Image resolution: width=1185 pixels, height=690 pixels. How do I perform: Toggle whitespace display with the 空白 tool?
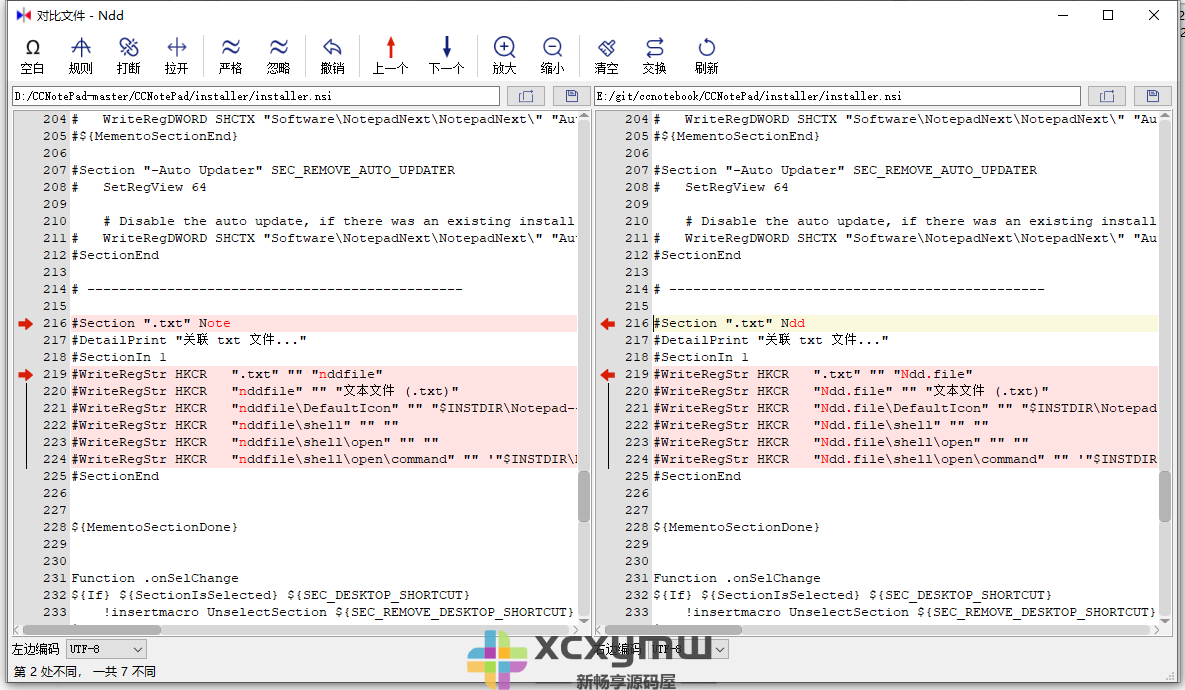point(31,55)
